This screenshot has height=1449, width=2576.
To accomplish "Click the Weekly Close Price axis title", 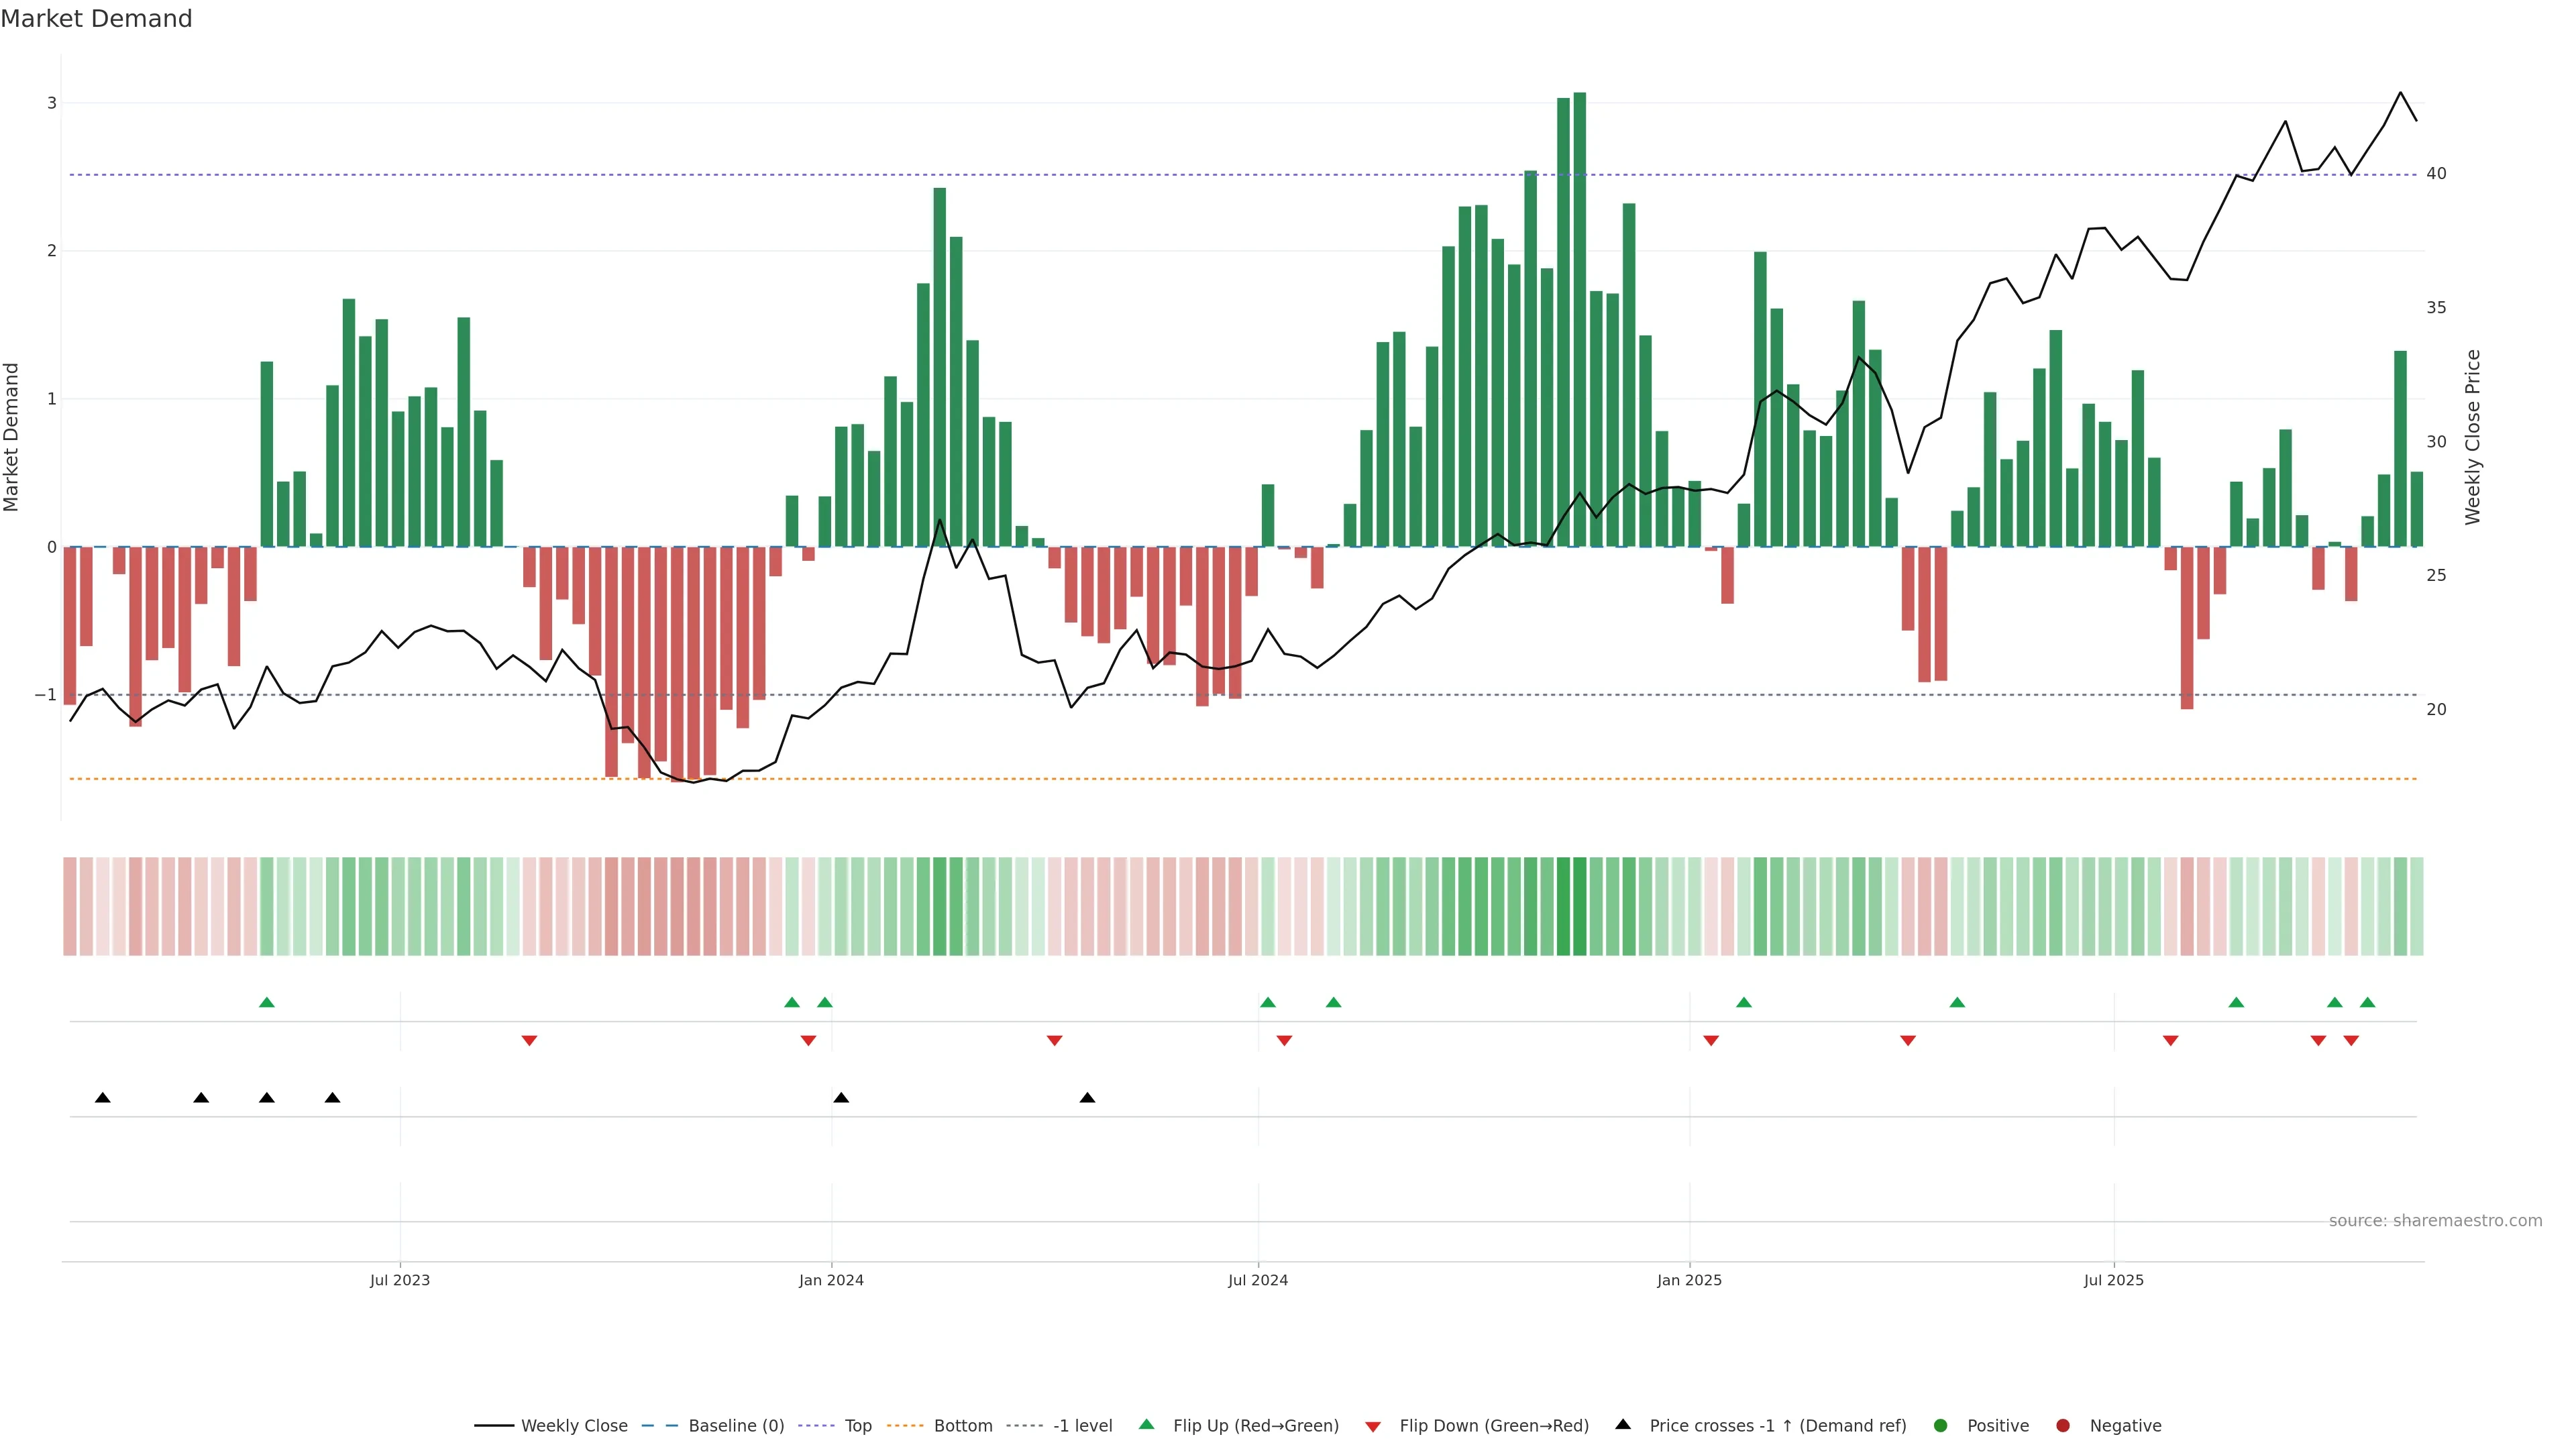I will (2473, 437).
